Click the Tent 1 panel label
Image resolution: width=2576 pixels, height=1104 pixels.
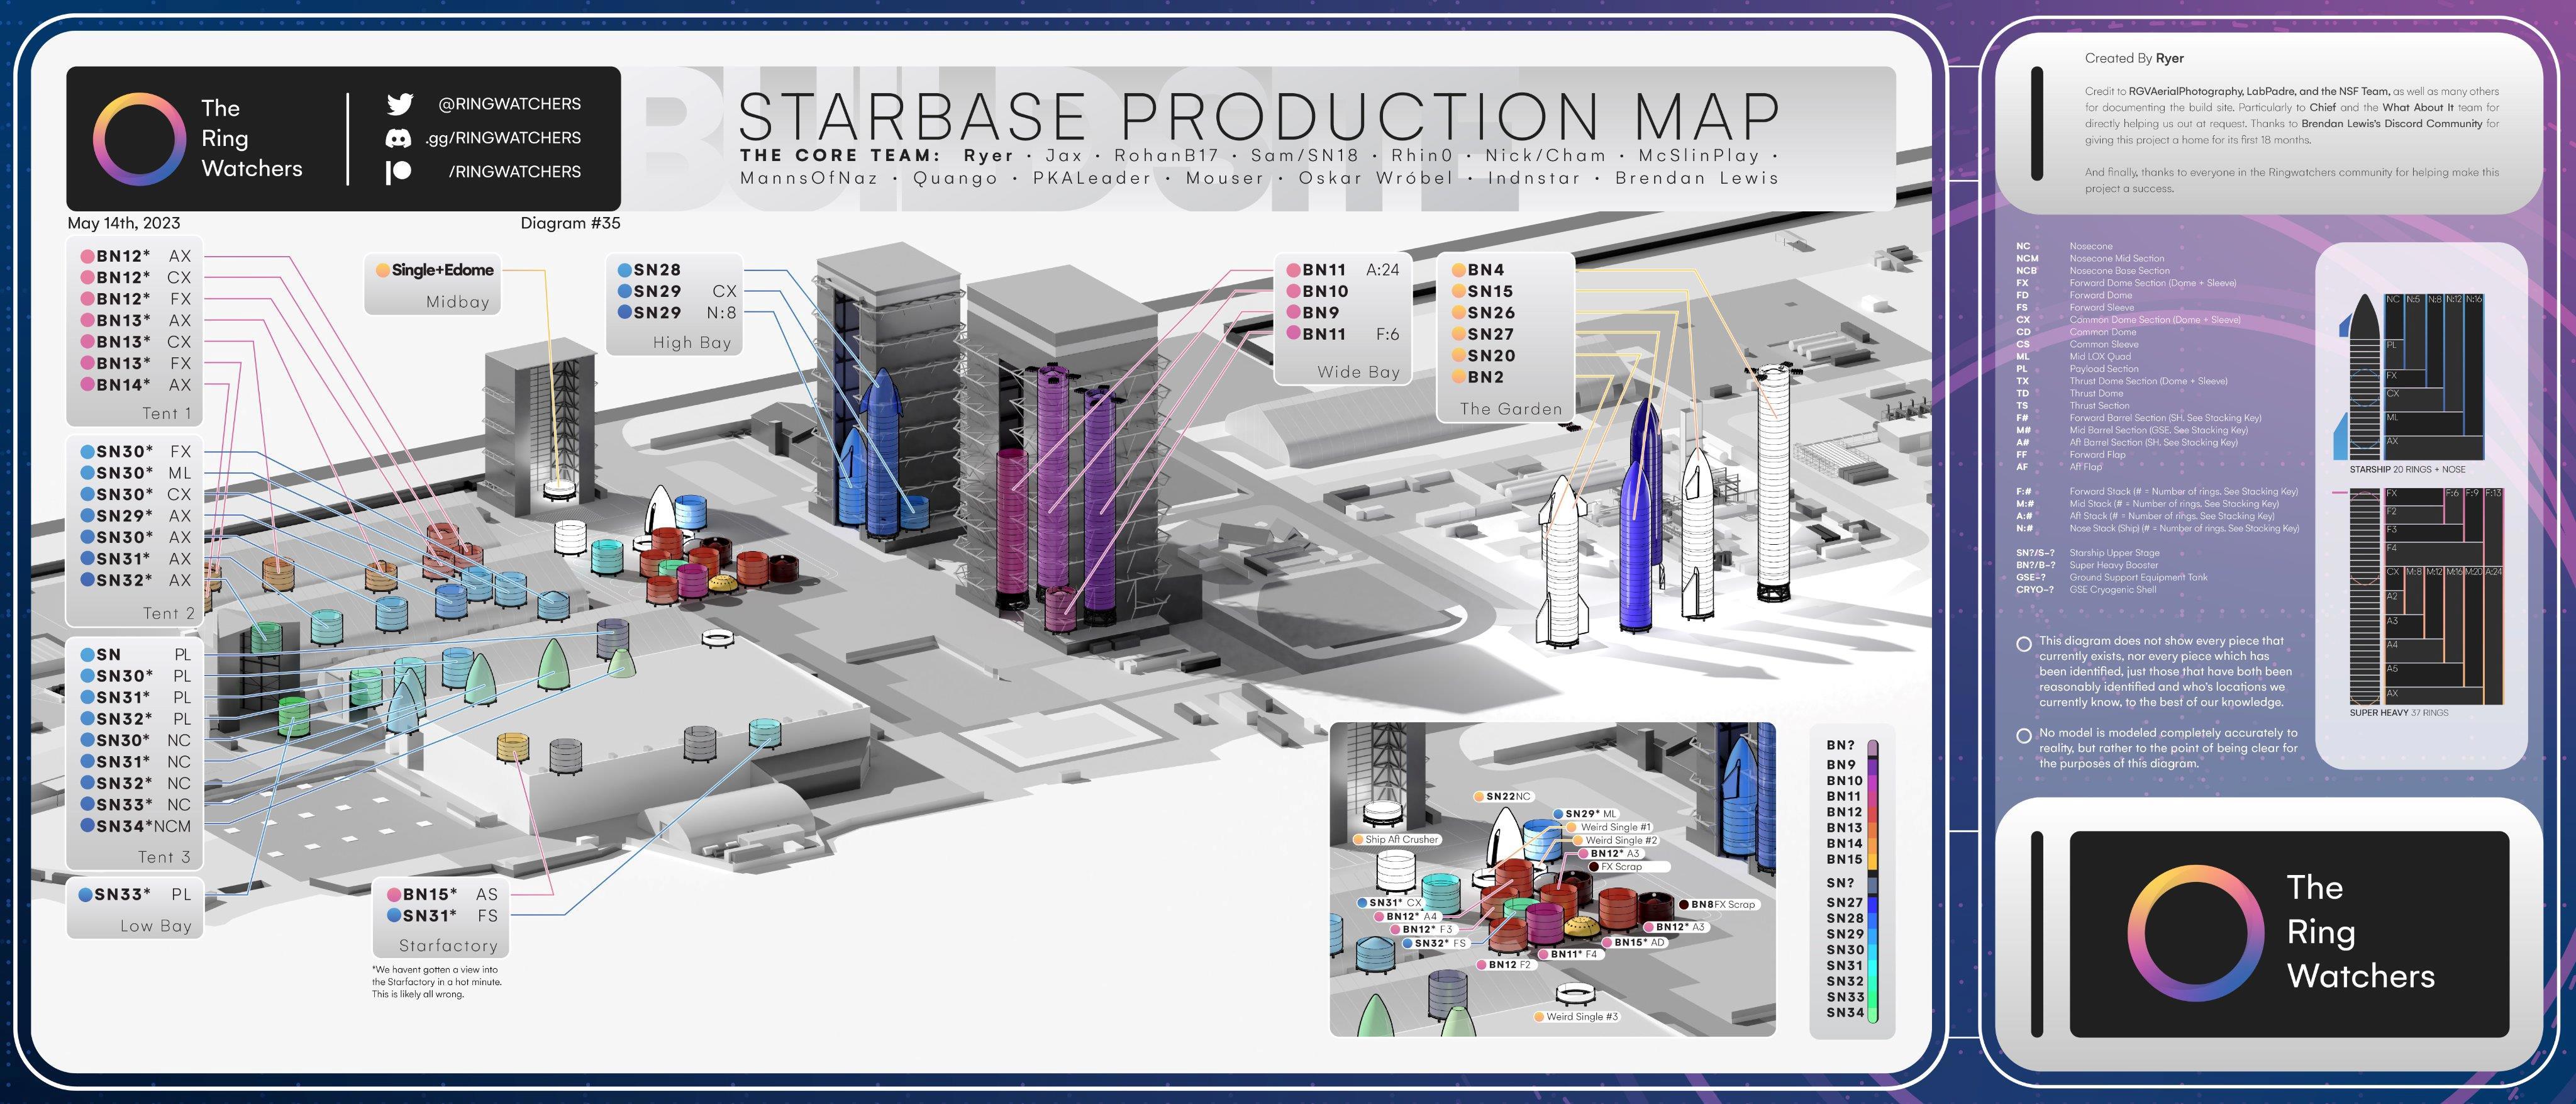[x=166, y=413]
